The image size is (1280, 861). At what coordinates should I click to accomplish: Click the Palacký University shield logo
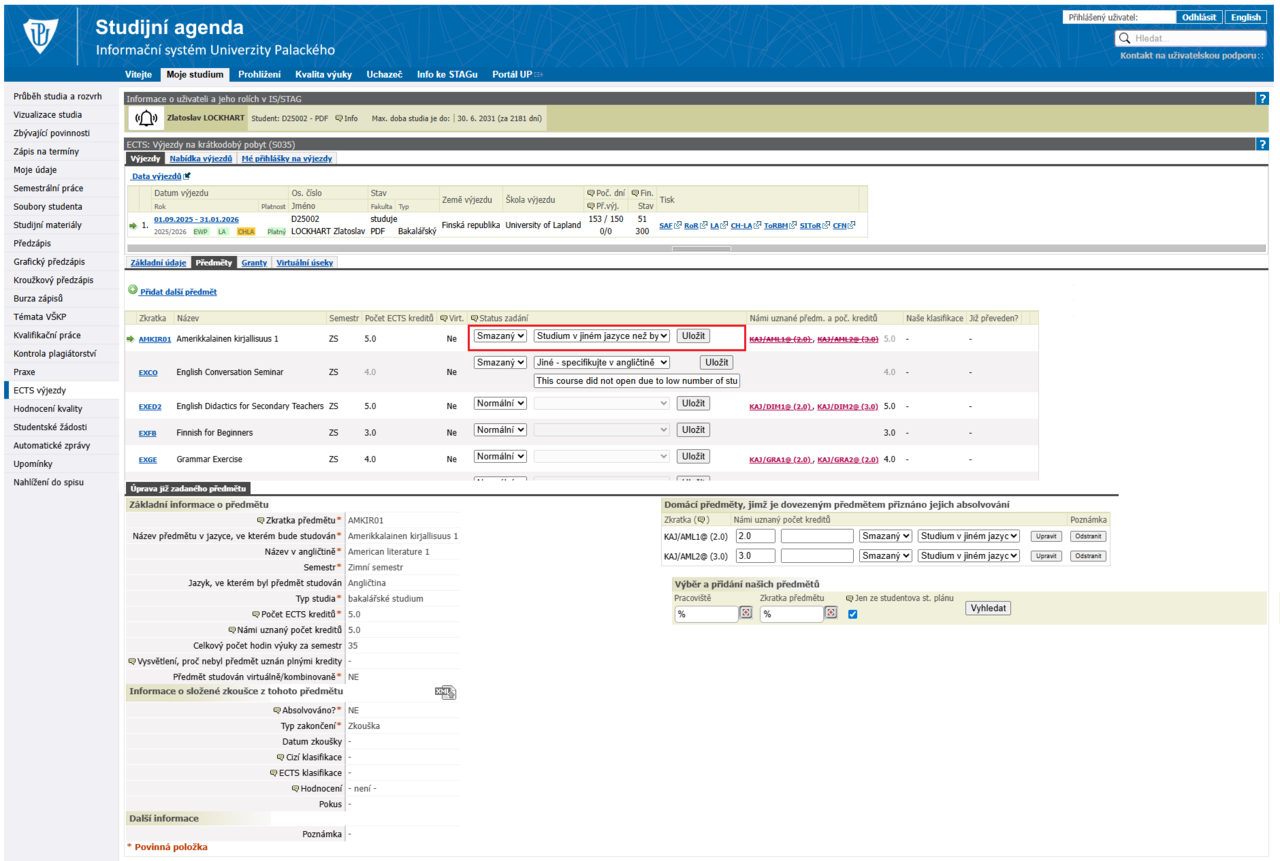click(x=41, y=37)
